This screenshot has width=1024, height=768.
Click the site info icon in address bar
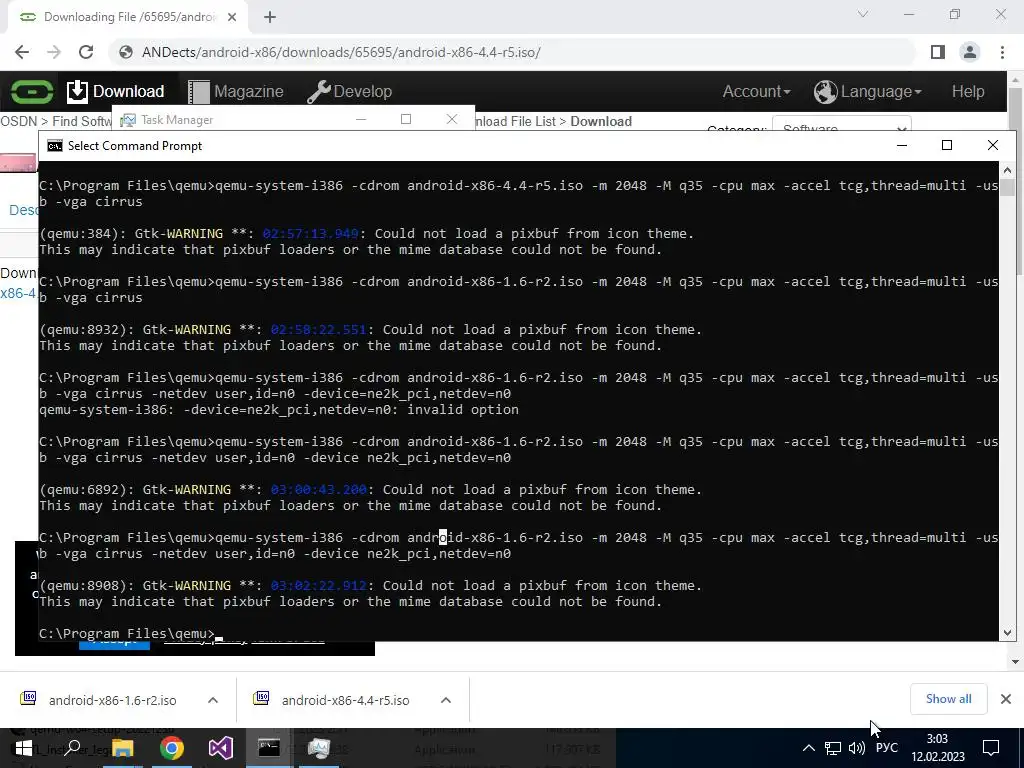point(126,52)
